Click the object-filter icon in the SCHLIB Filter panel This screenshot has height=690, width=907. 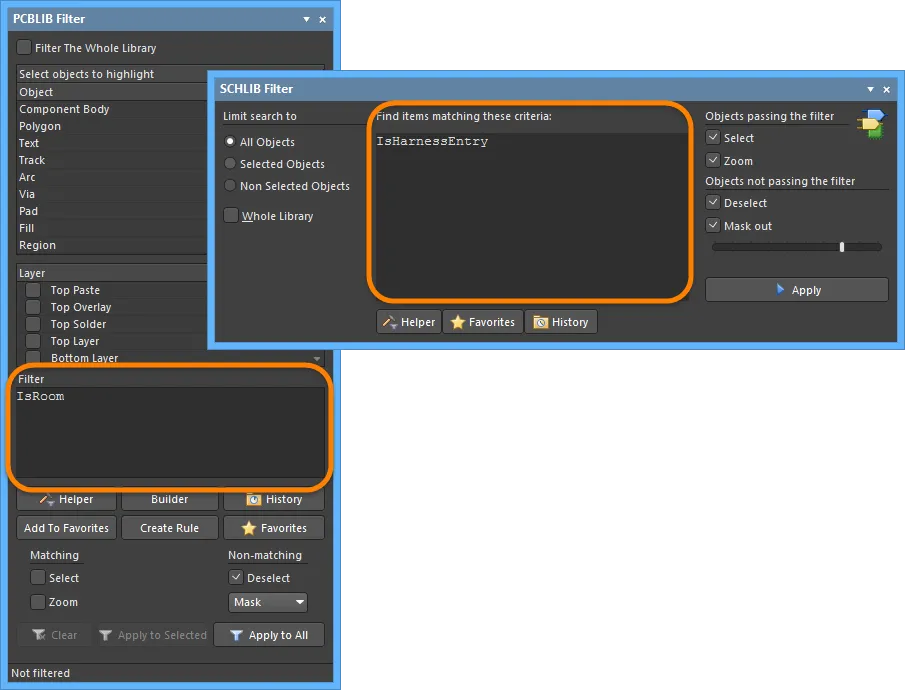click(x=872, y=124)
